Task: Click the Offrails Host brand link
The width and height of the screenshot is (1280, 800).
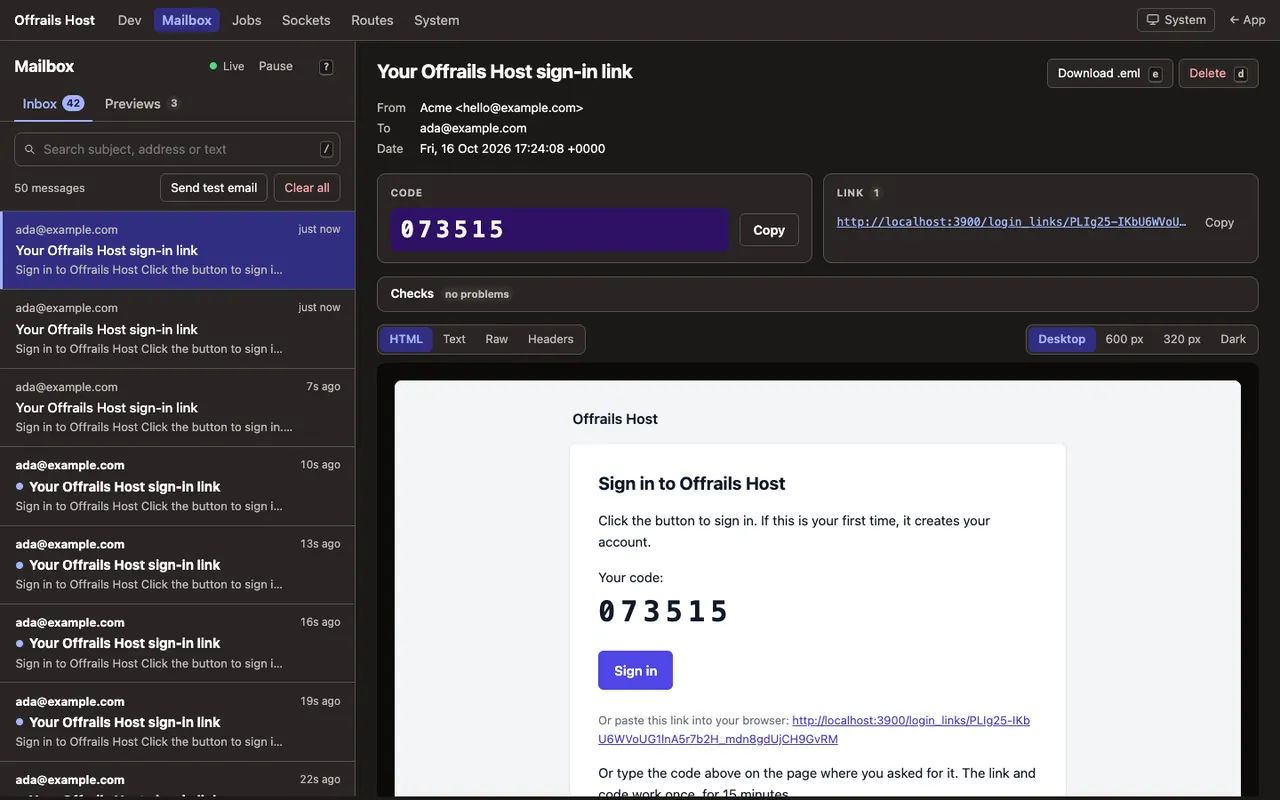Action: pyautogui.click(x=54, y=20)
